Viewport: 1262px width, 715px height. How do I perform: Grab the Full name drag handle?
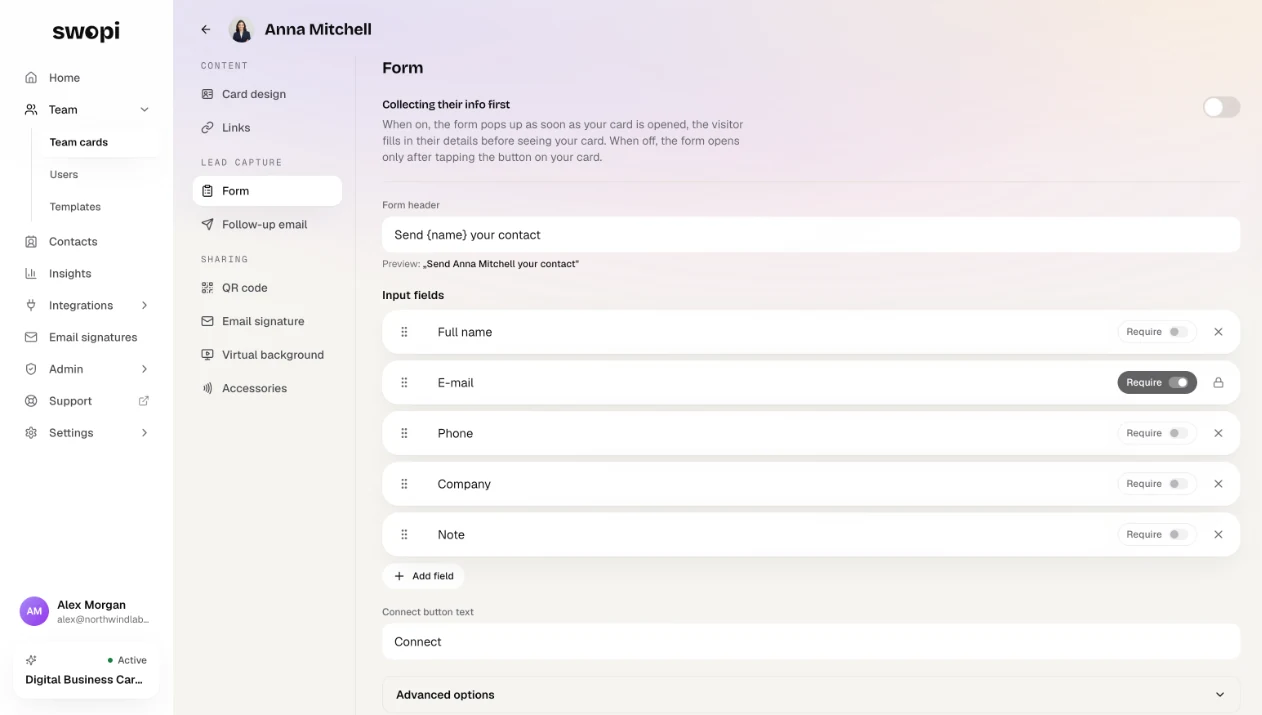(x=405, y=332)
